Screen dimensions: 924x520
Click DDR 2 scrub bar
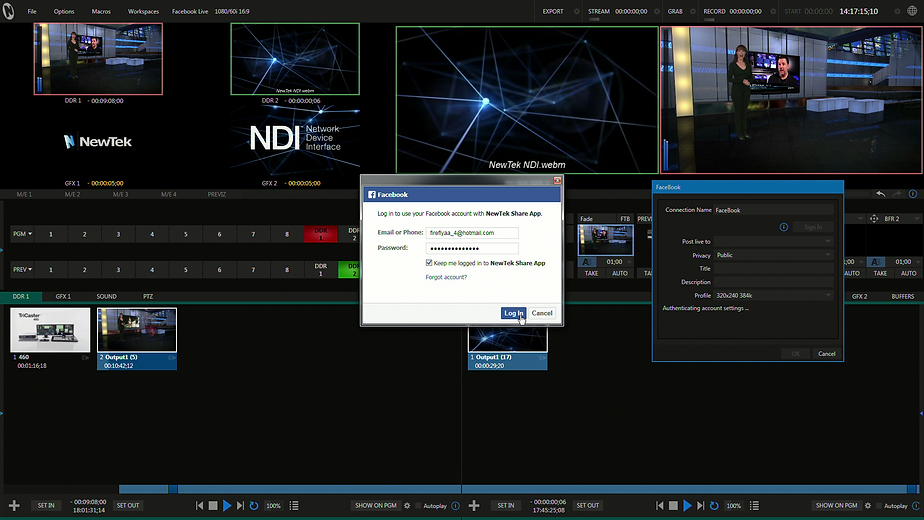pyautogui.click(x=691, y=489)
